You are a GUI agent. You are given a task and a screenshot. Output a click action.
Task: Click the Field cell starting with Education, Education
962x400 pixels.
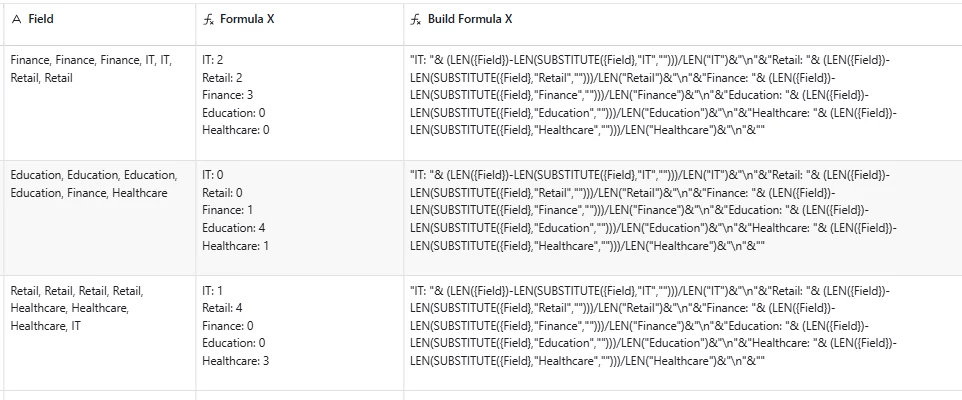click(x=100, y=218)
